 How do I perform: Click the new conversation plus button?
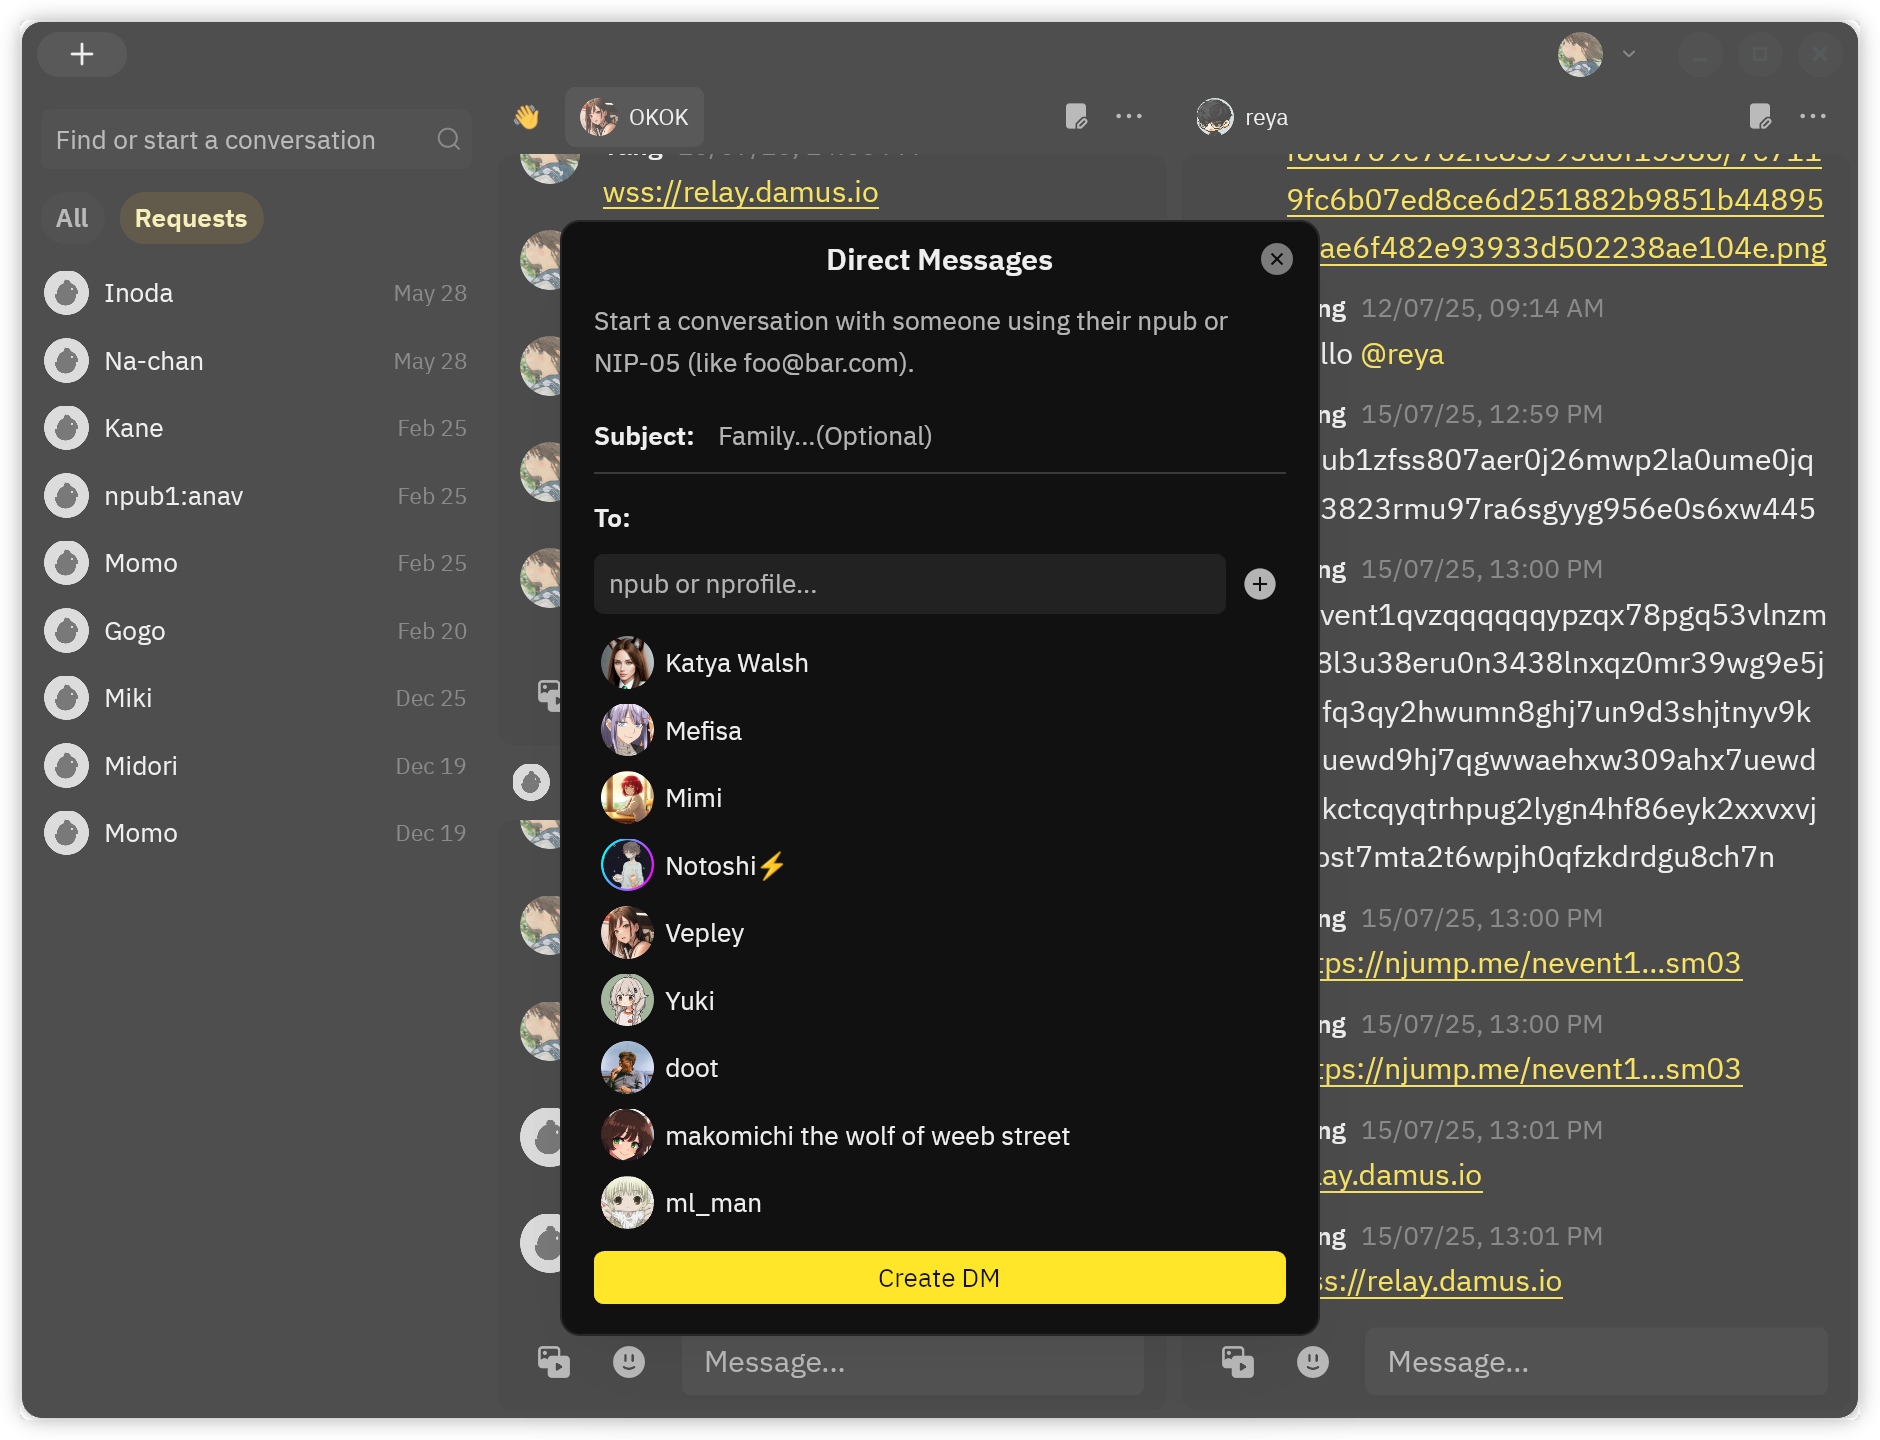click(82, 54)
